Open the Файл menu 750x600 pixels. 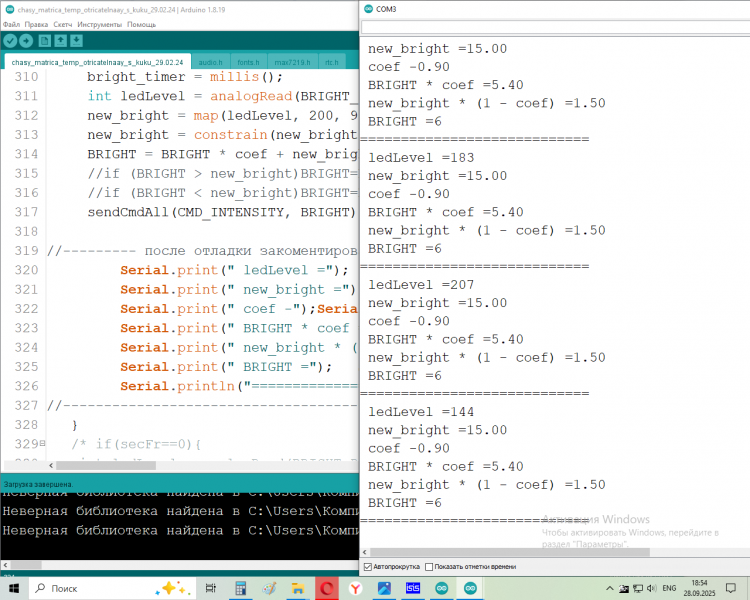point(10,23)
